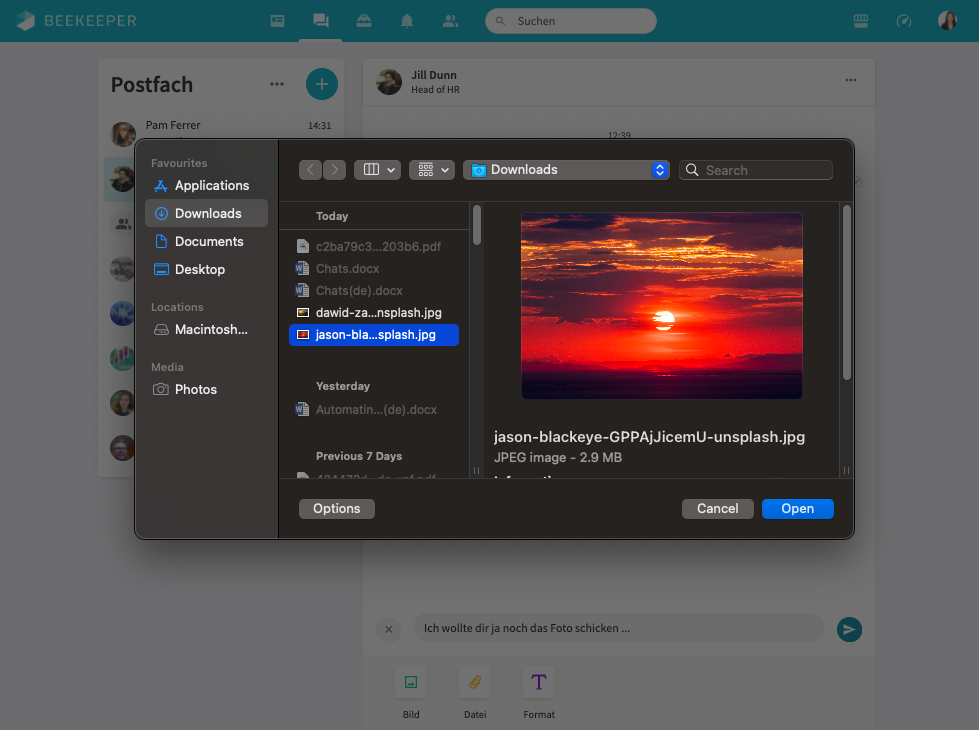Select Photos under Media
Image resolution: width=979 pixels, height=730 pixels.
pos(207,390)
